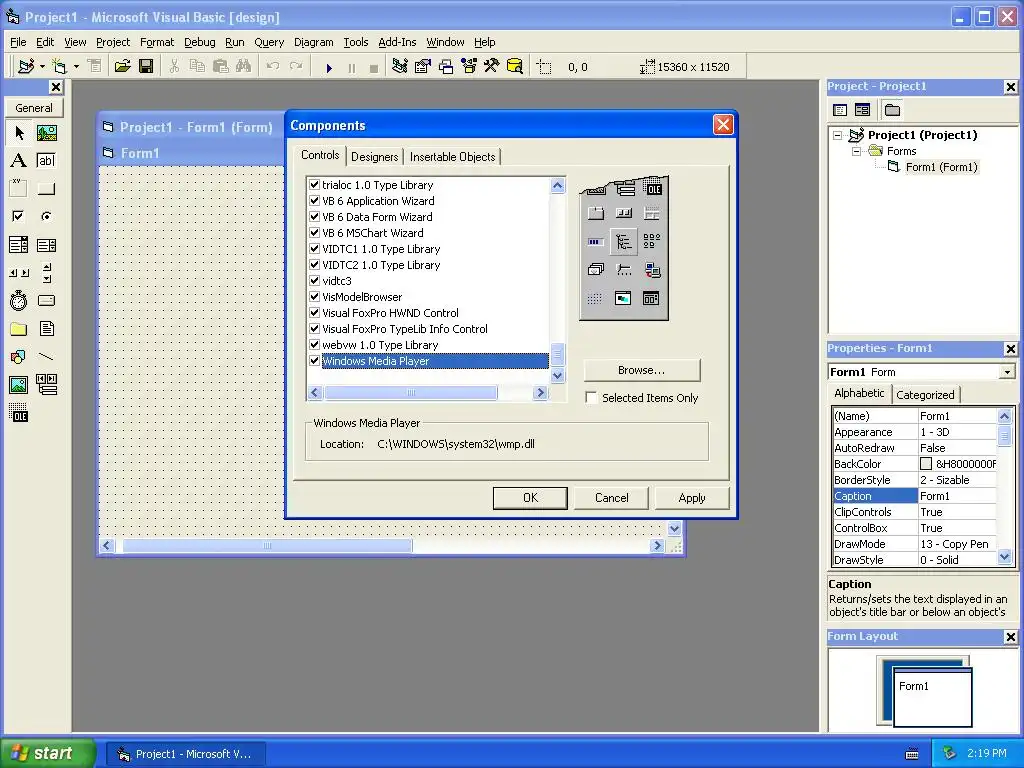
Task: Select the OLE container tool
Action: point(19,413)
